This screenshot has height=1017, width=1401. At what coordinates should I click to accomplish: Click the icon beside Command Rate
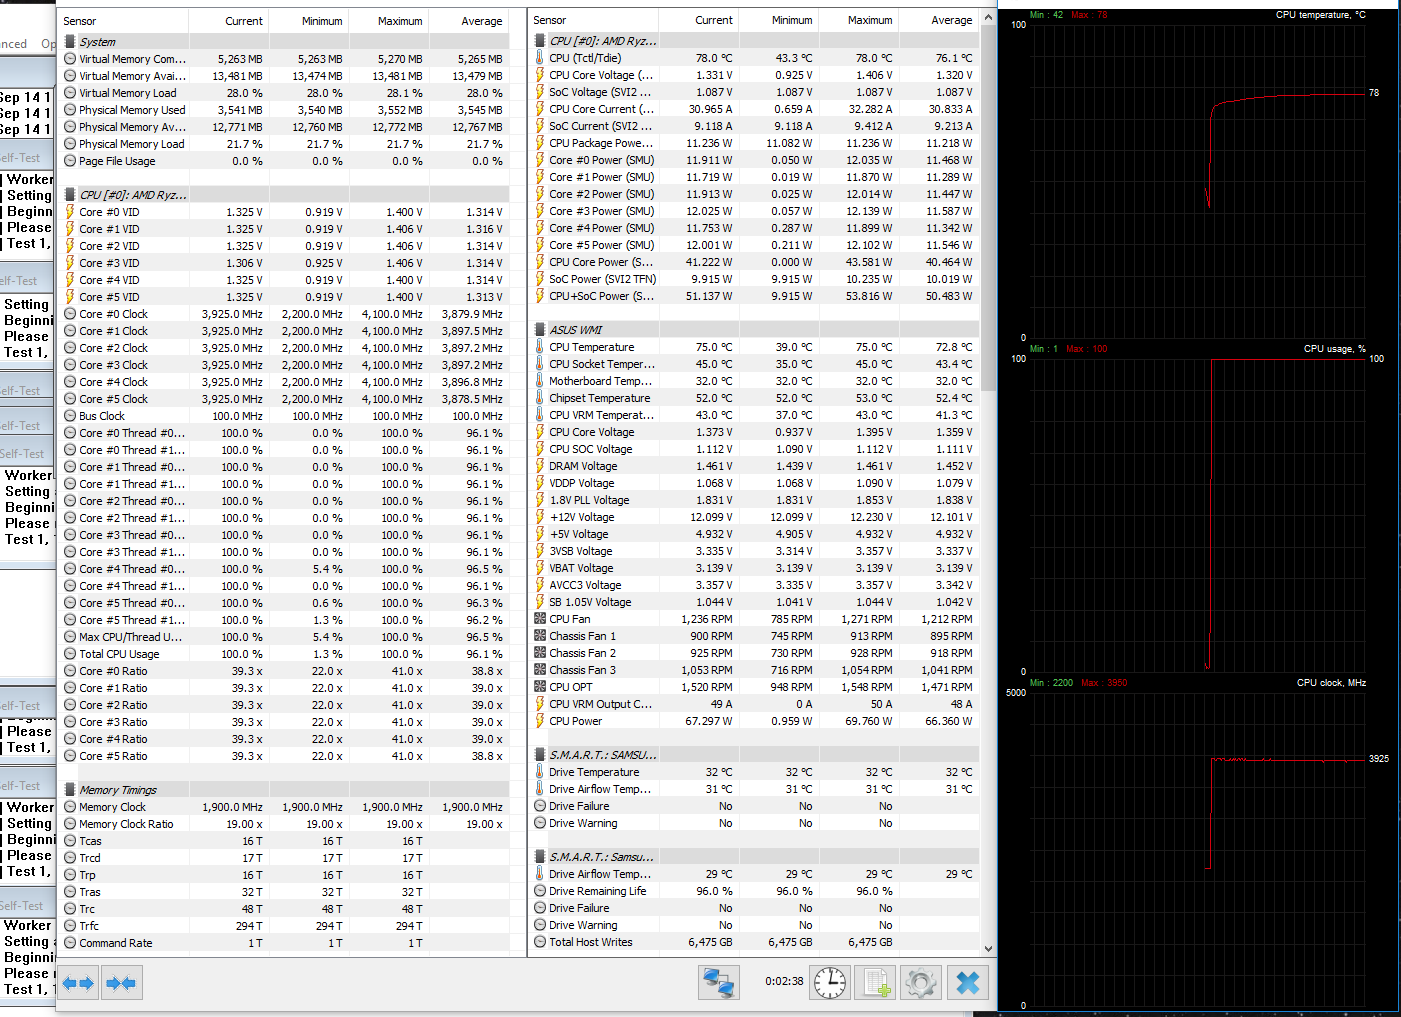point(70,943)
